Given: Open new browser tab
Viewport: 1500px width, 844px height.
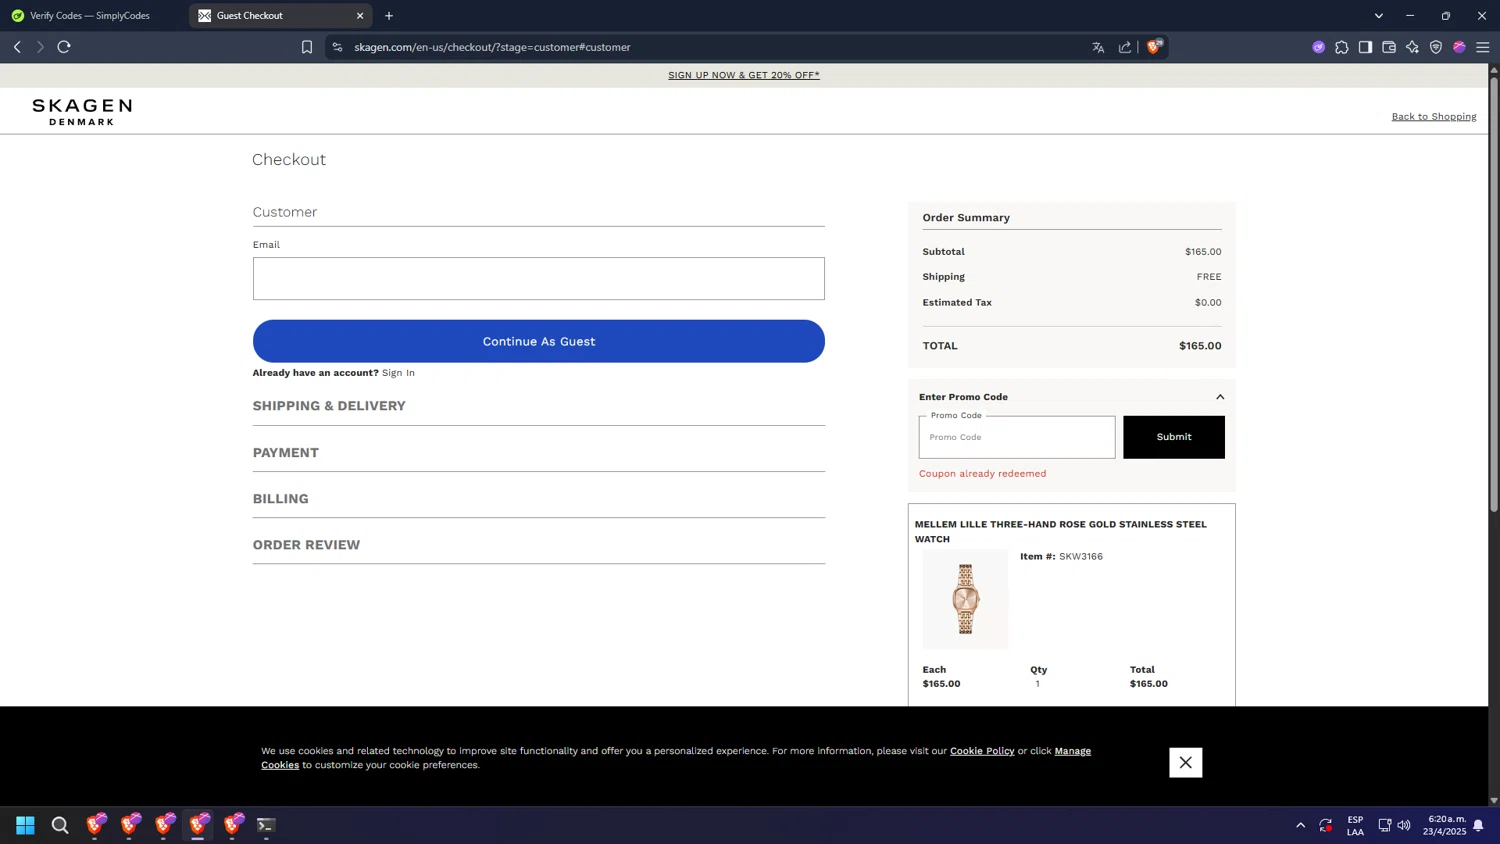Looking at the screenshot, I should click(389, 15).
